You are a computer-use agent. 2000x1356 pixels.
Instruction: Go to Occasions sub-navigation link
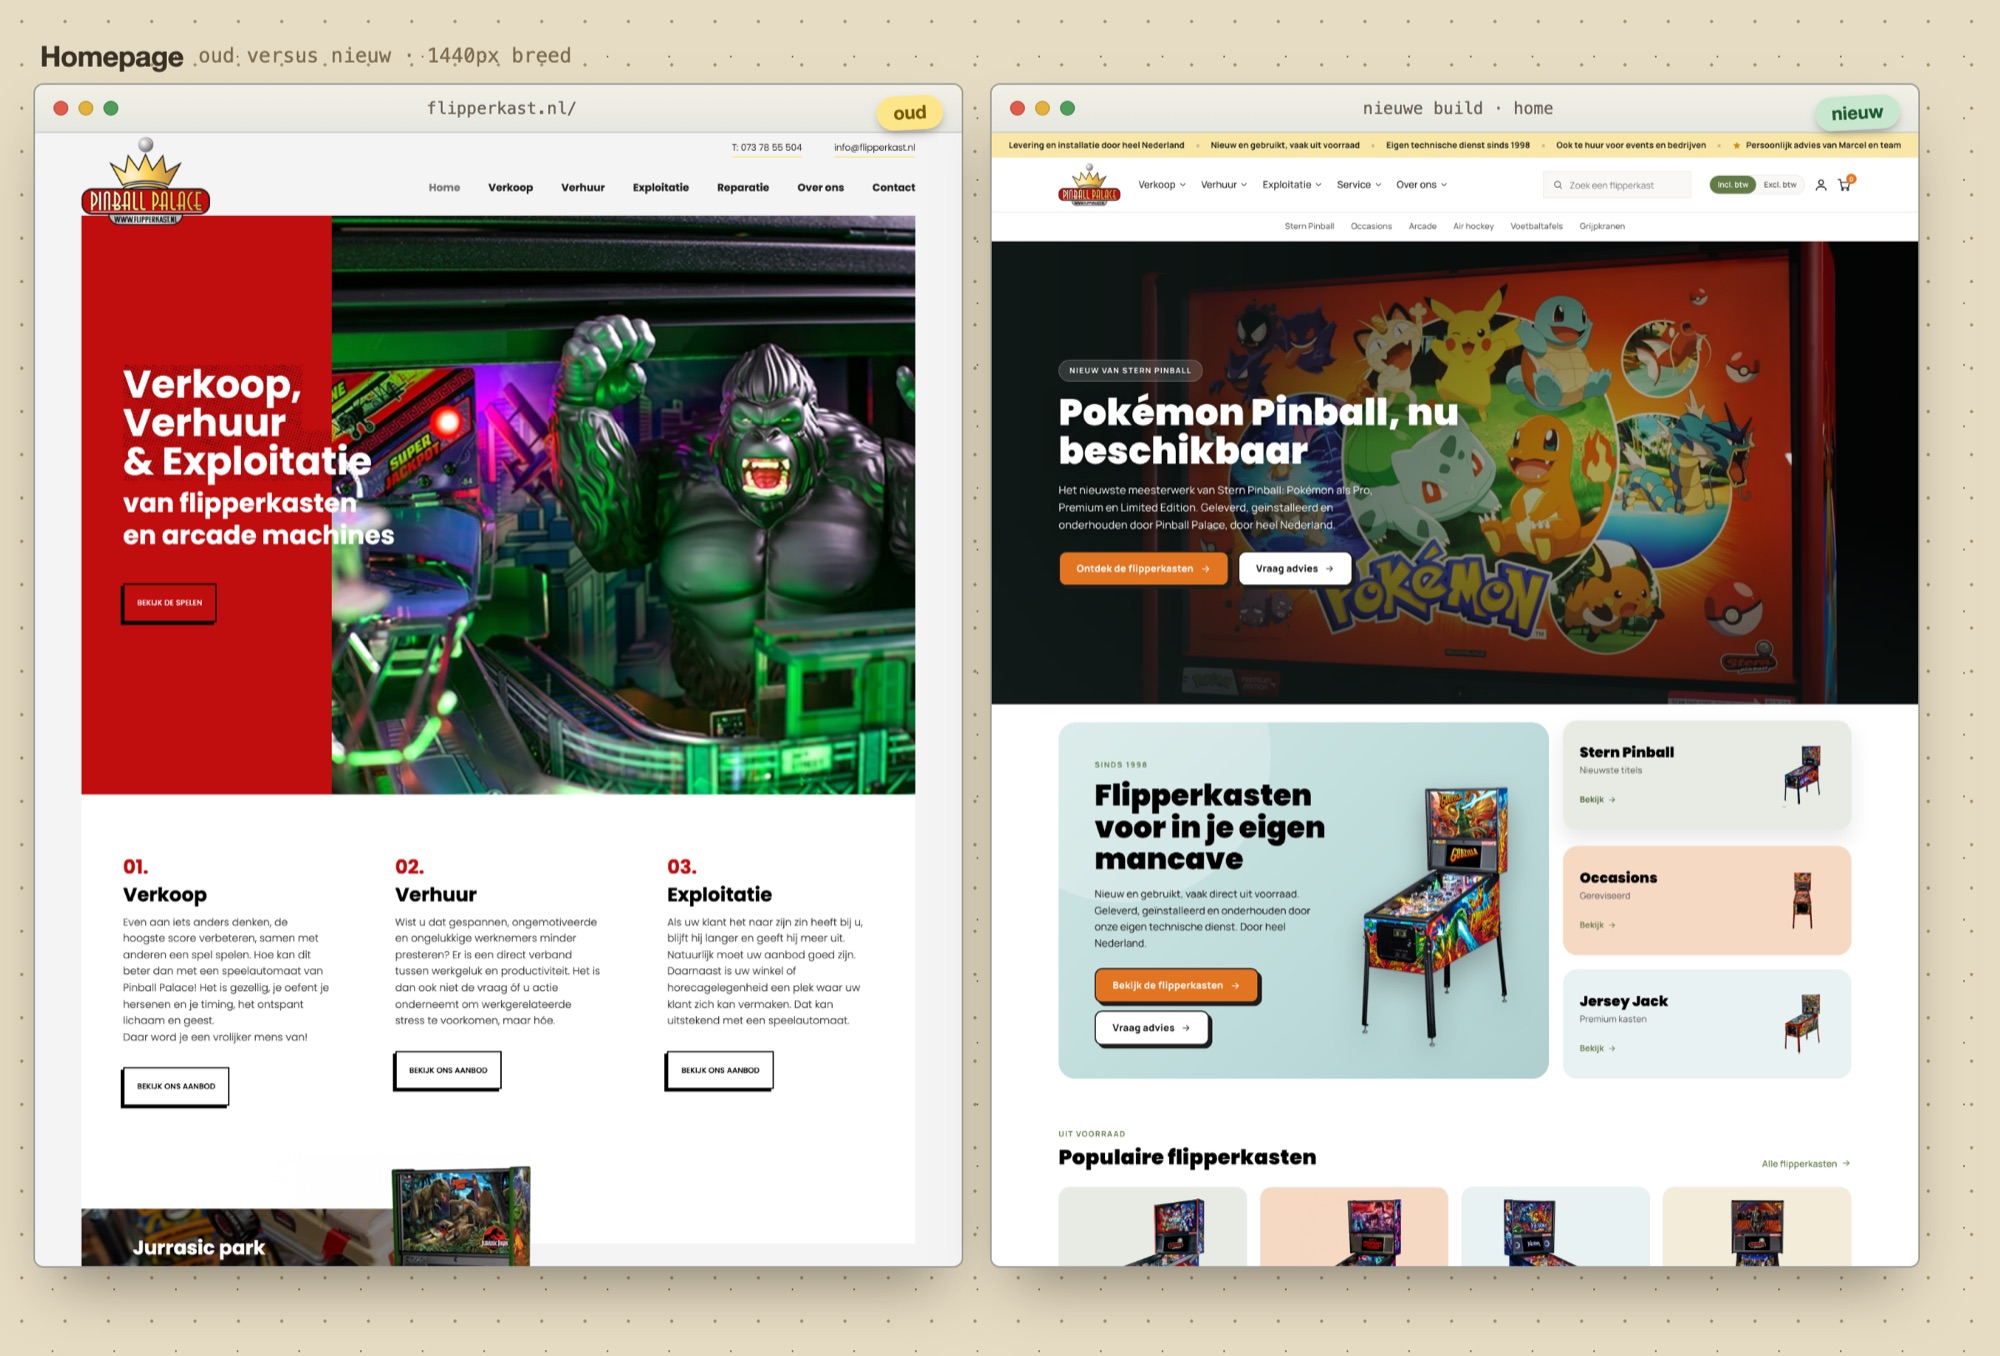[1371, 227]
